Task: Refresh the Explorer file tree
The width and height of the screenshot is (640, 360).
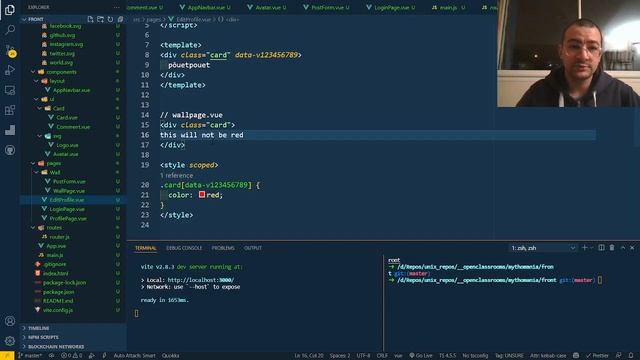Action: pos(110,19)
